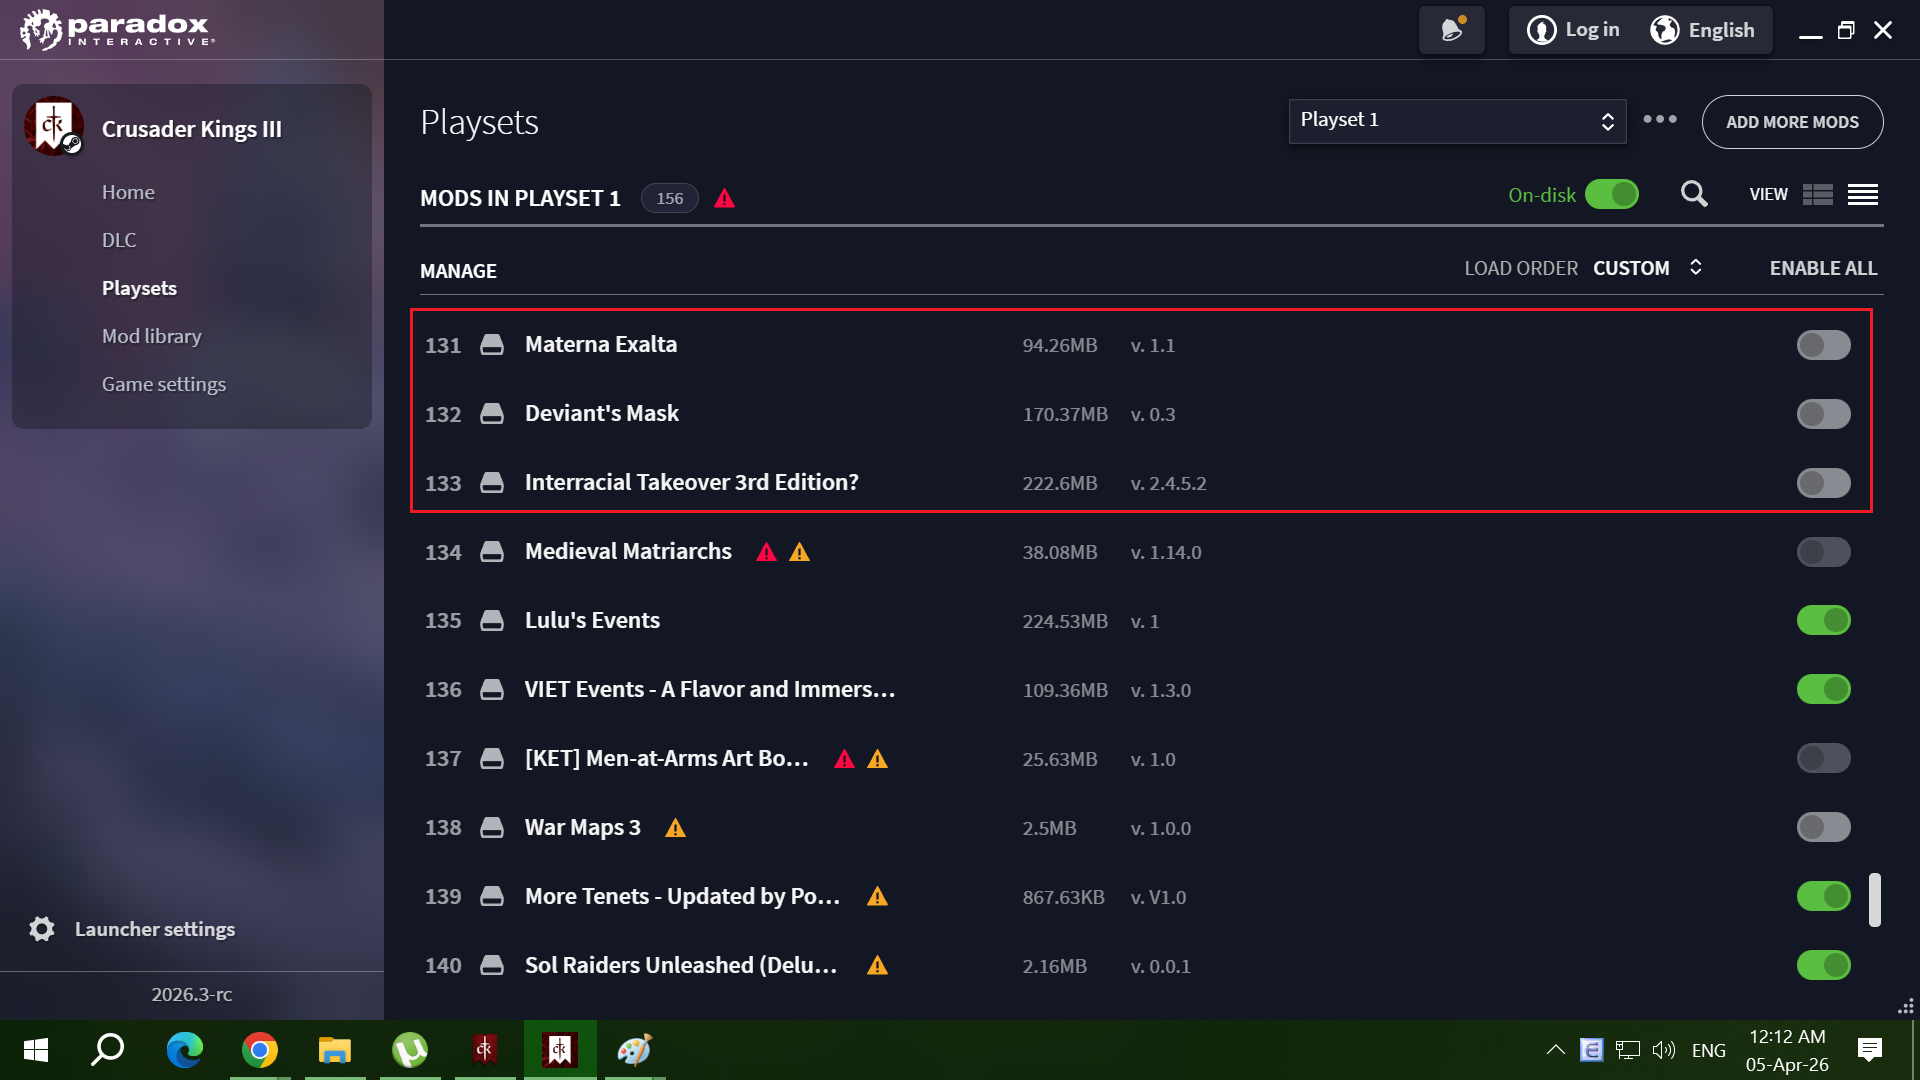Image resolution: width=1920 pixels, height=1080 pixels.
Task: Open Windows Start menu
Action: pos(36,1050)
